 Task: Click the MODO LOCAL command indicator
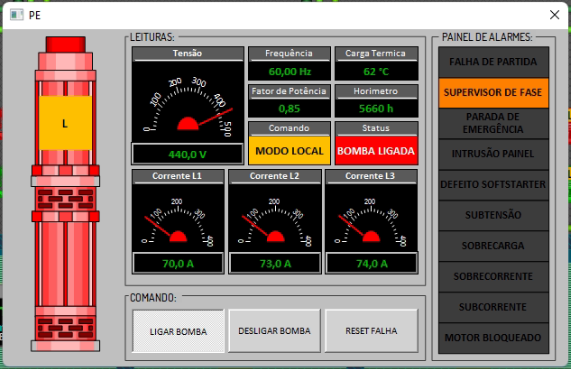click(290, 151)
